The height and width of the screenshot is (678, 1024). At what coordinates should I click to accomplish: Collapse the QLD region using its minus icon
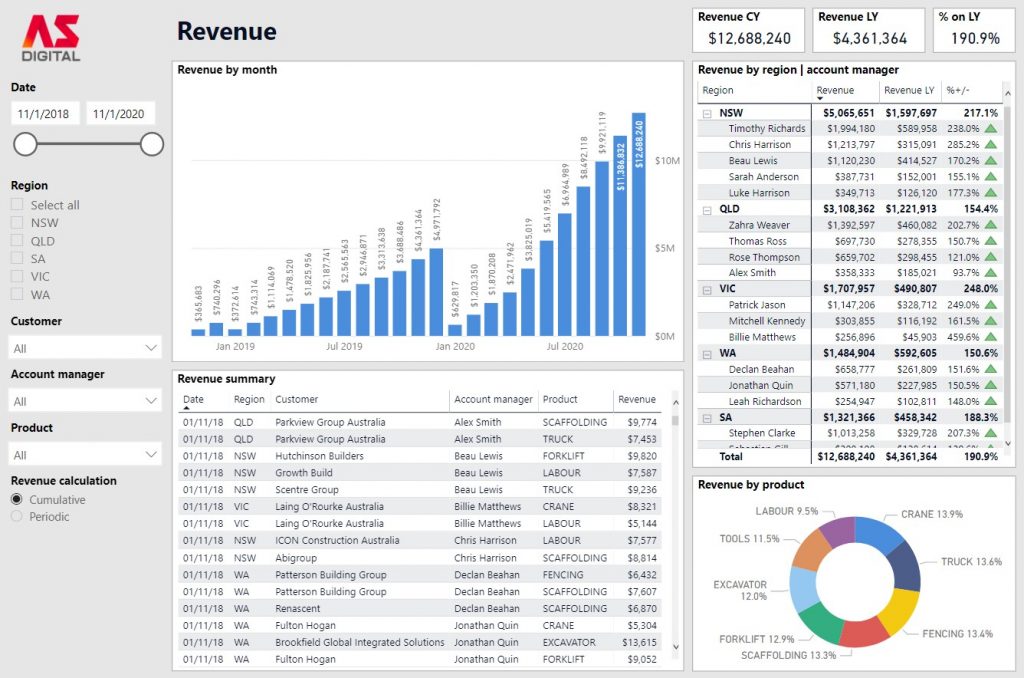click(705, 208)
